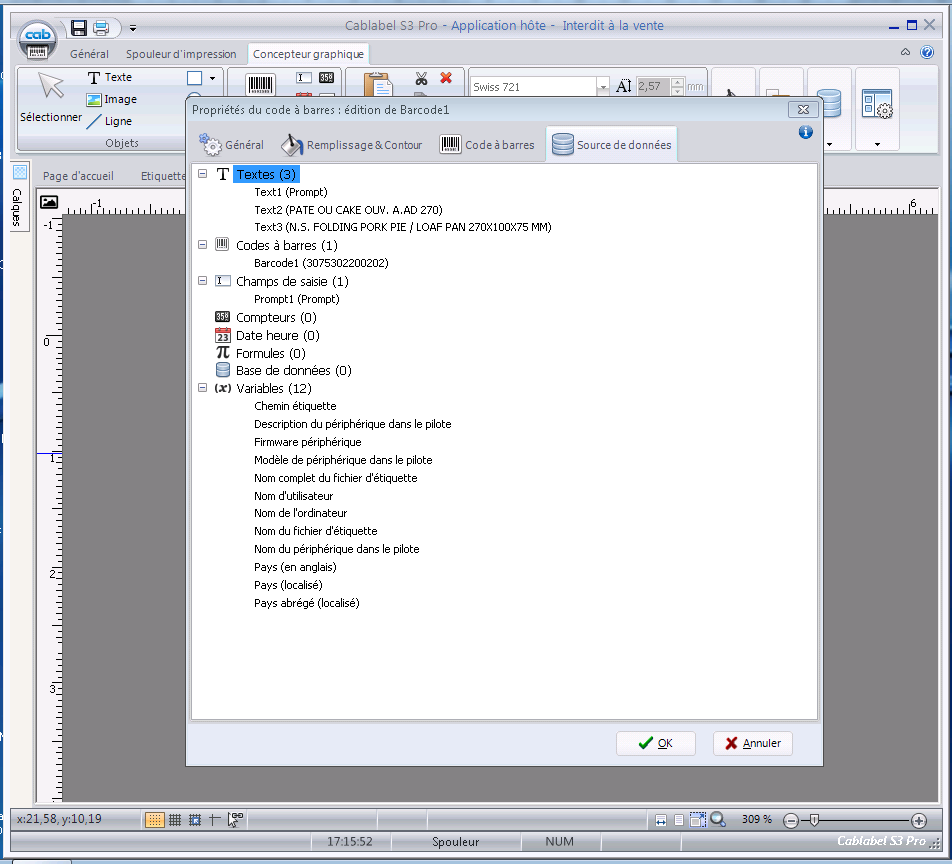Image resolution: width=952 pixels, height=864 pixels.
Task: Collapse the Variables tree node
Action: [203, 387]
